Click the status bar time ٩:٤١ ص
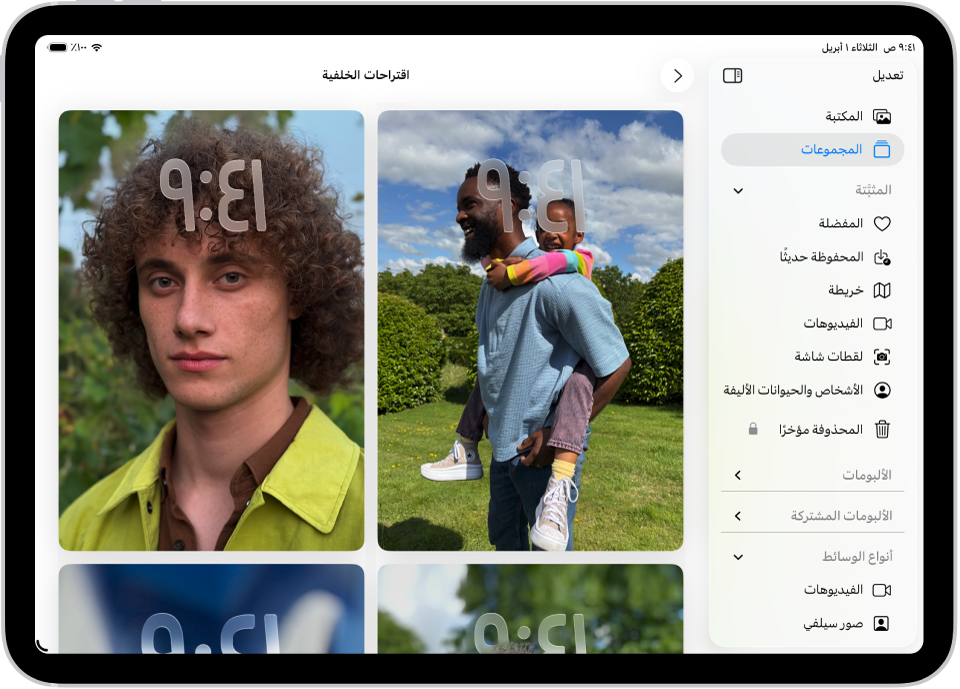960x689 pixels. (x=899, y=47)
